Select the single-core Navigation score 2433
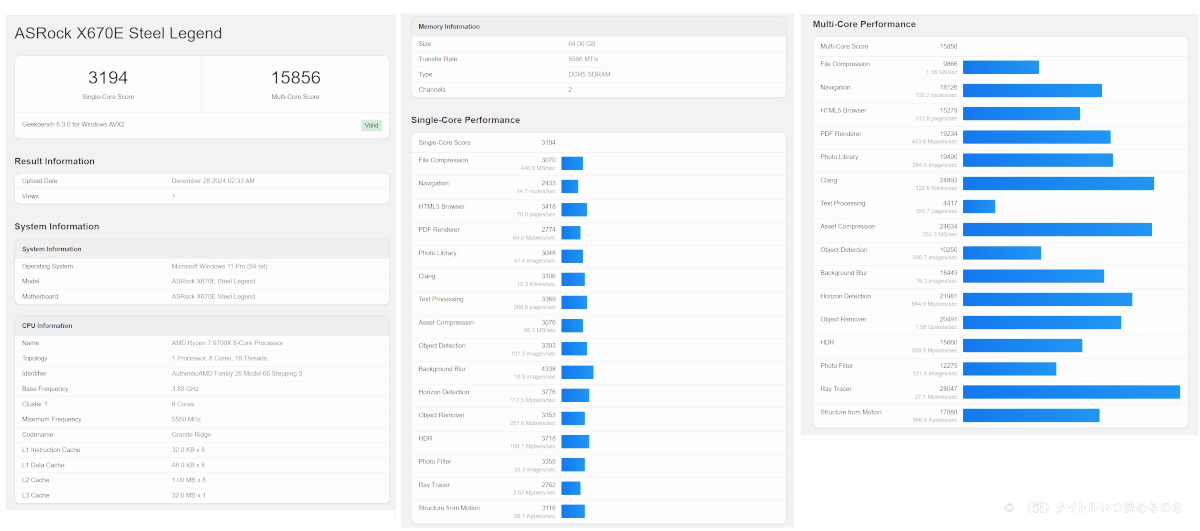The width and height of the screenshot is (1200, 531). pos(549,183)
